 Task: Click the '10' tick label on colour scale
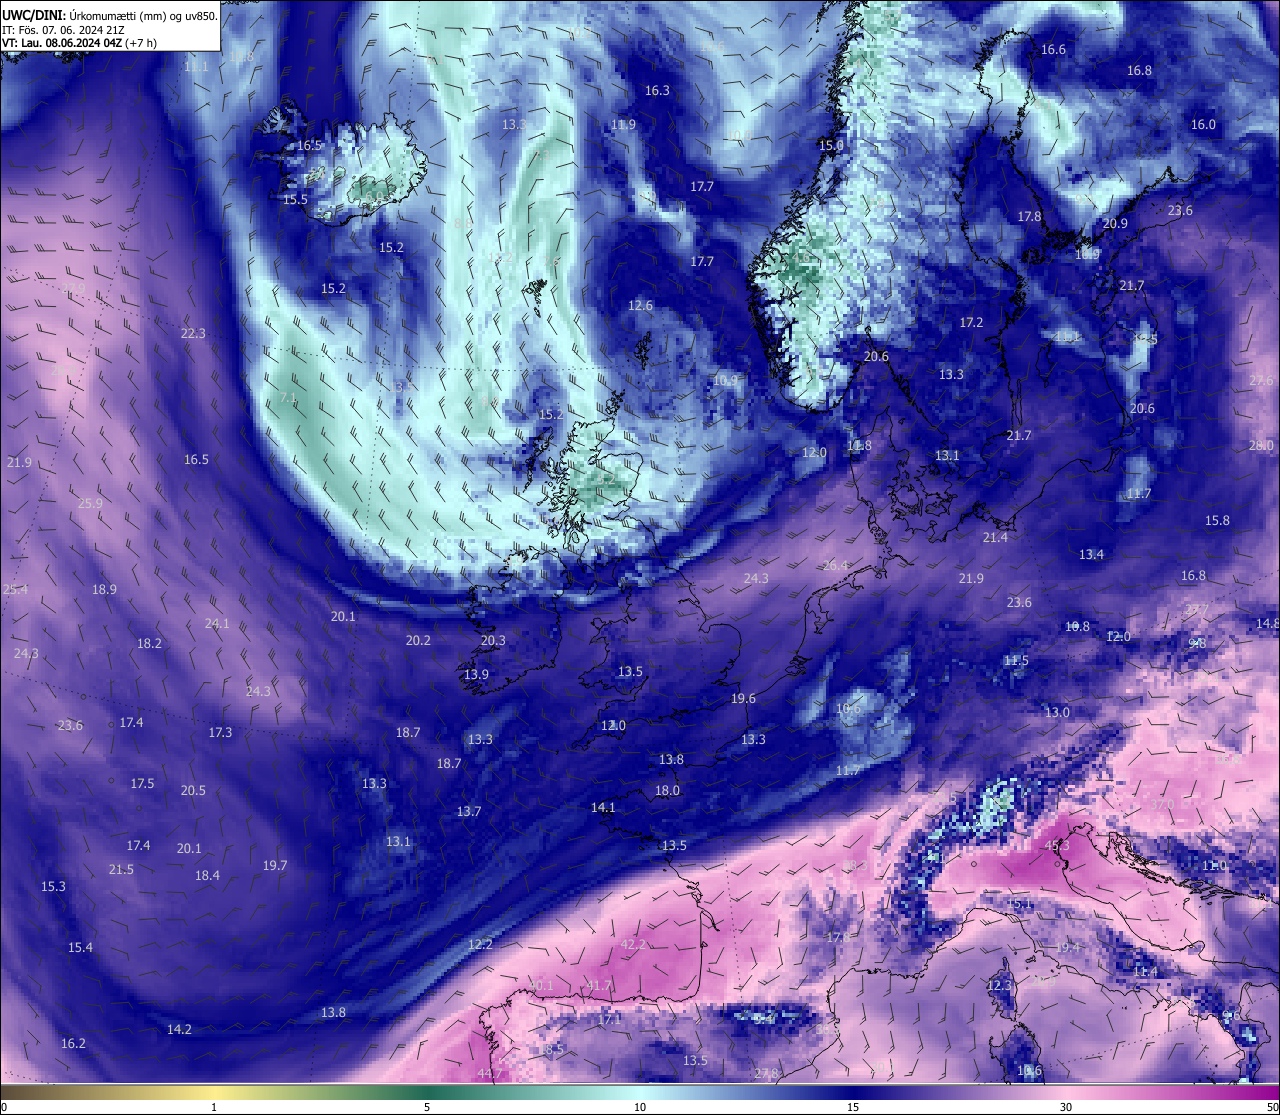[640, 1107]
